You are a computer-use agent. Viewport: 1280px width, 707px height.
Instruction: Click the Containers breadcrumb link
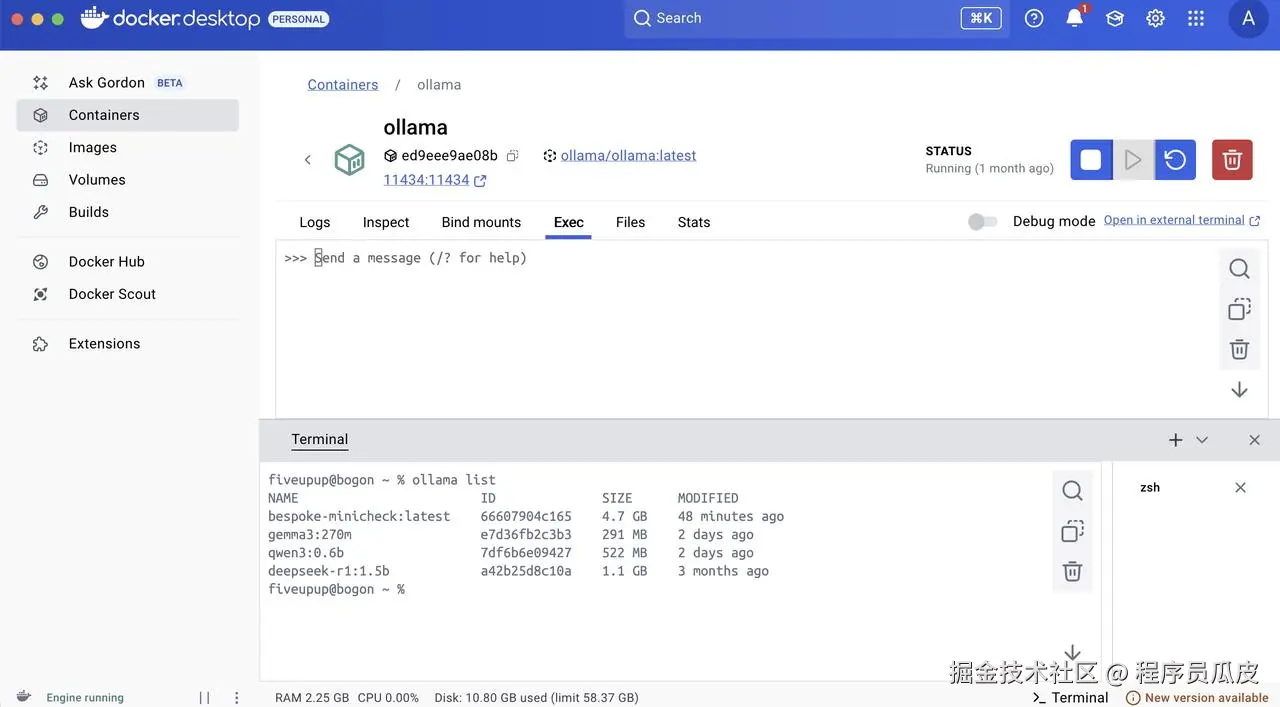coord(343,85)
